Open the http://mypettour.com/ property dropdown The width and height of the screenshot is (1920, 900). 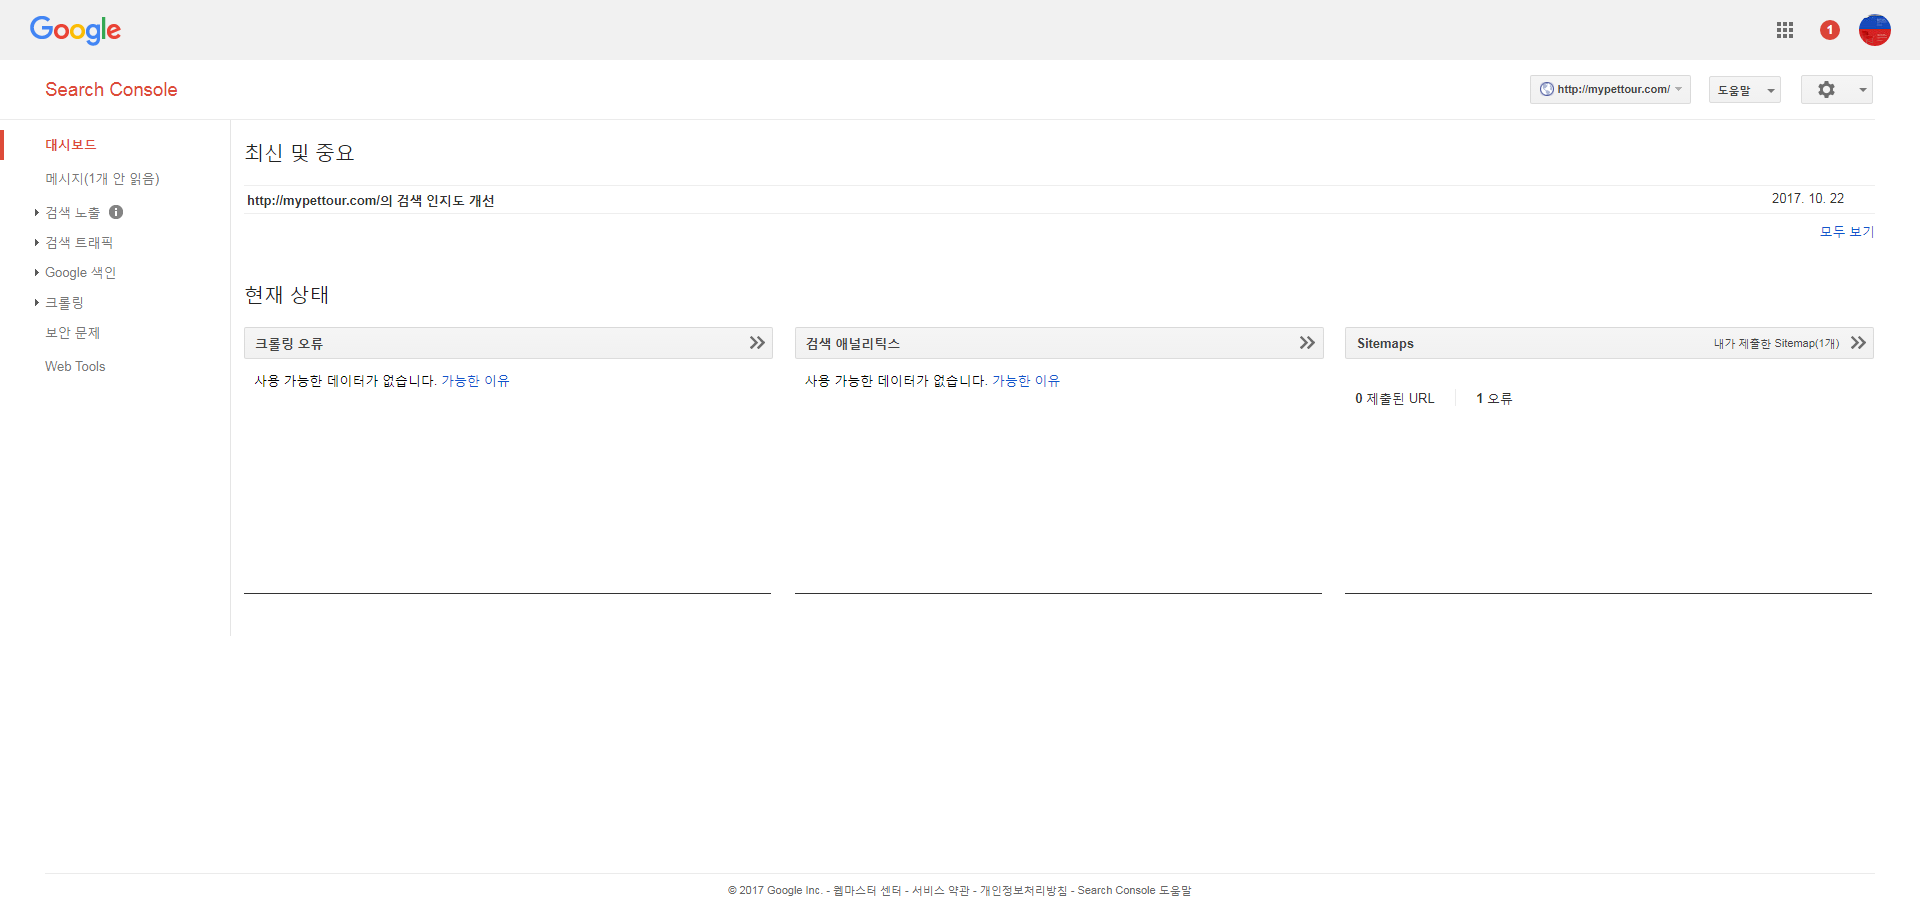[x=1609, y=90]
